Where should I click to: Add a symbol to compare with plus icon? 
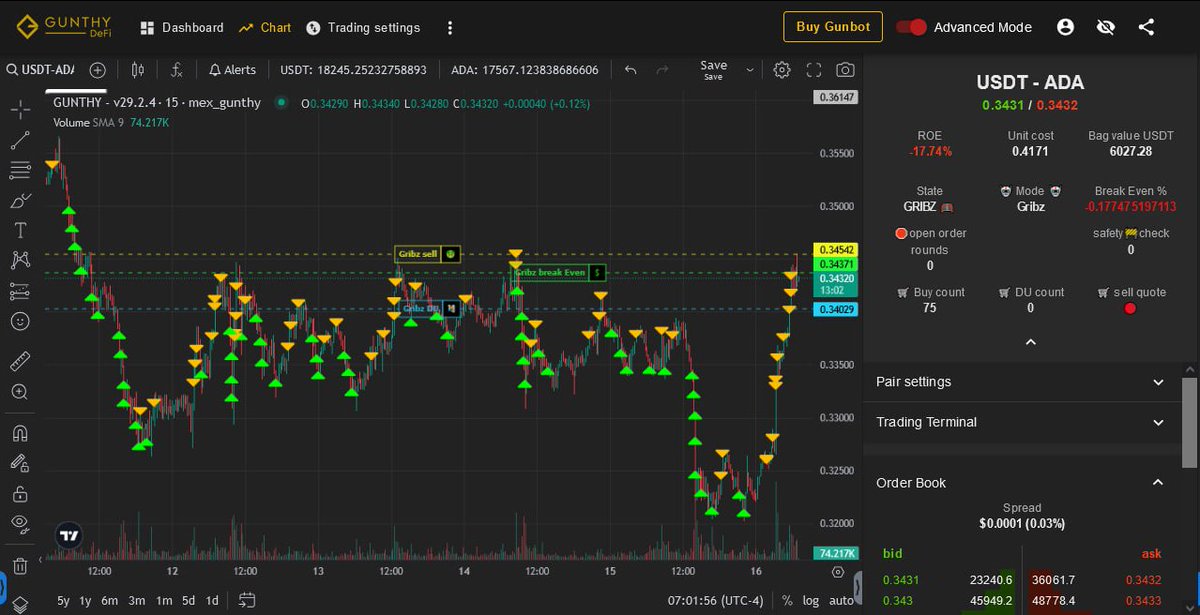[97, 70]
